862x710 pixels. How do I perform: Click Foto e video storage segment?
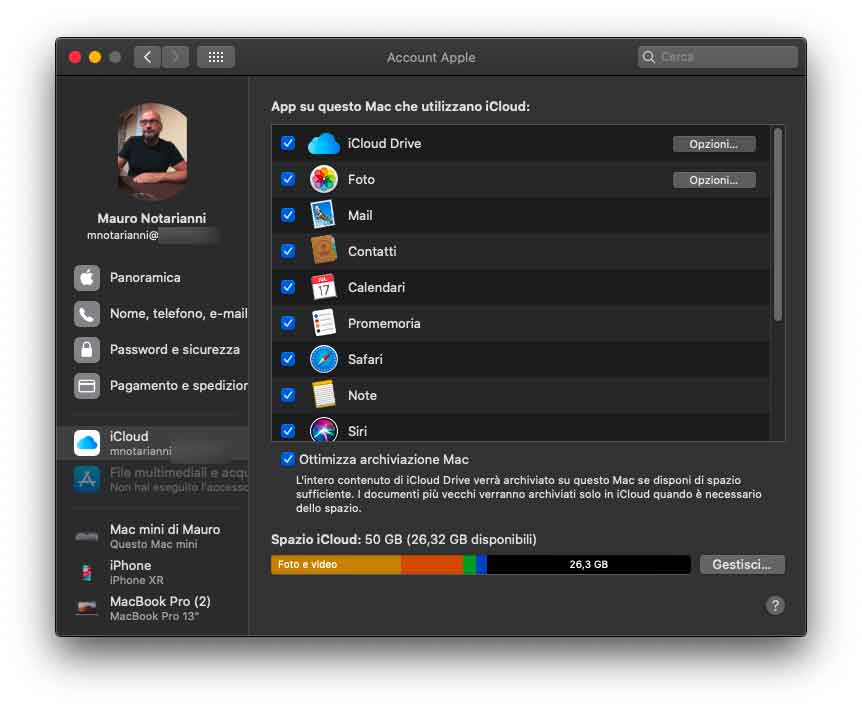click(x=336, y=564)
